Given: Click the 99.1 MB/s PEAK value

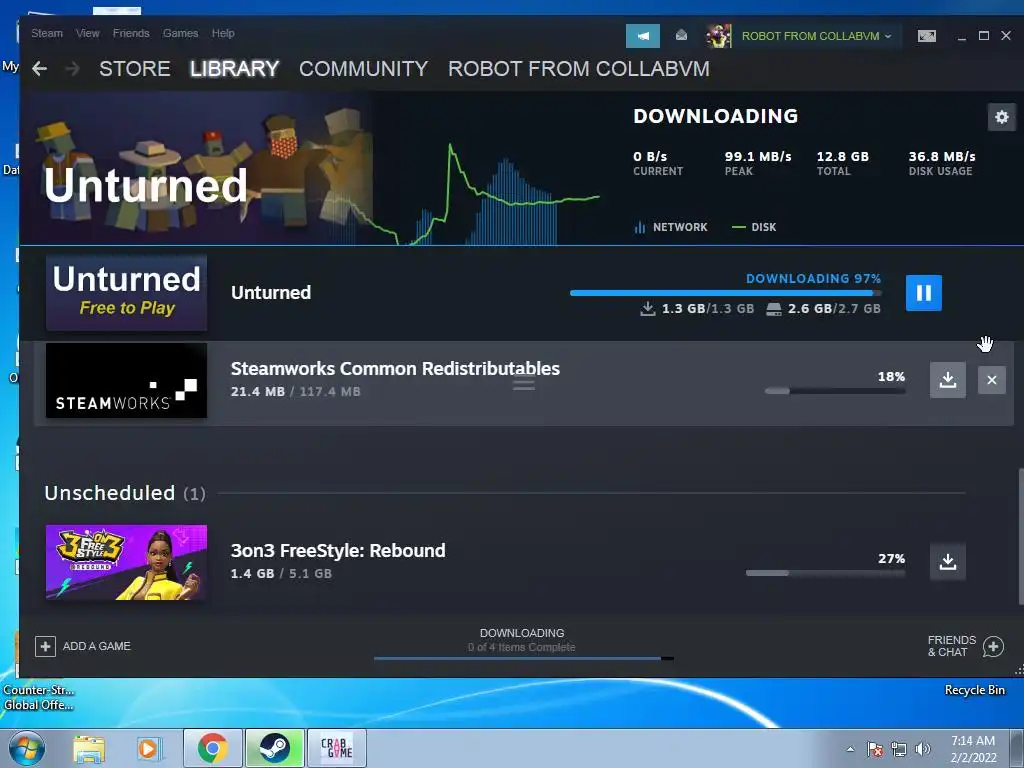Looking at the screenshot, I should point(758,157).
